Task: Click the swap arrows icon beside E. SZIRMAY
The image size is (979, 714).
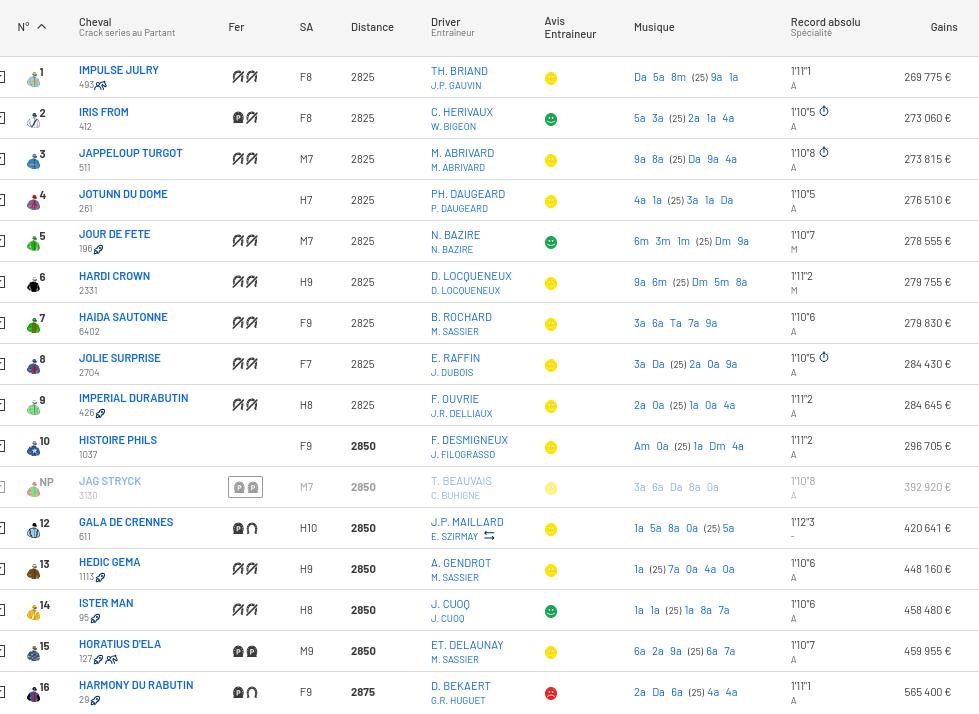Action: (x=489, y=536)
